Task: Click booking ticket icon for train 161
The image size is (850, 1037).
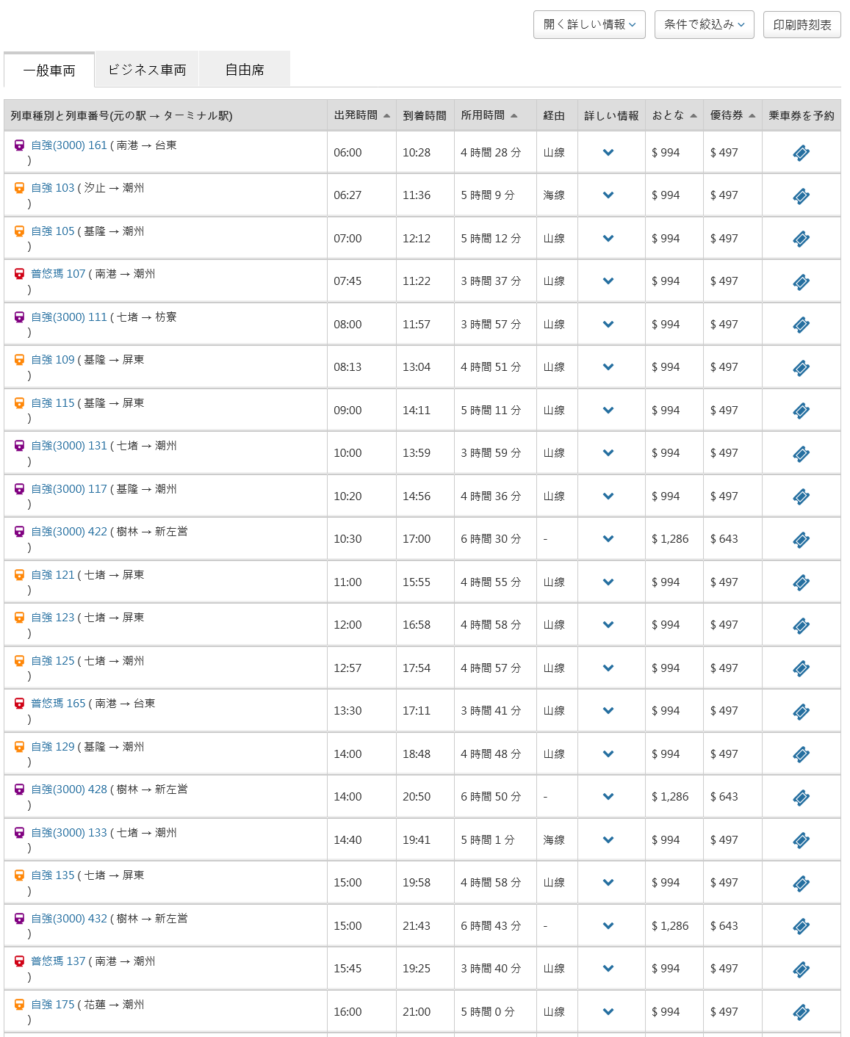Action: click(800, 153)
